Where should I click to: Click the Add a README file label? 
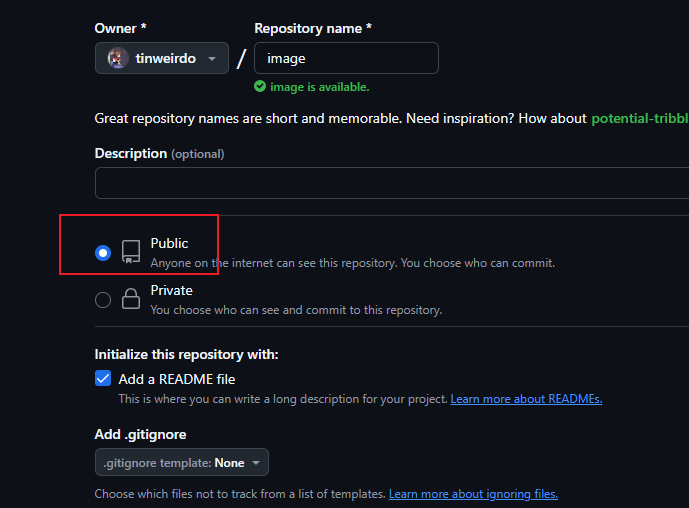click(x=177, y=379)
